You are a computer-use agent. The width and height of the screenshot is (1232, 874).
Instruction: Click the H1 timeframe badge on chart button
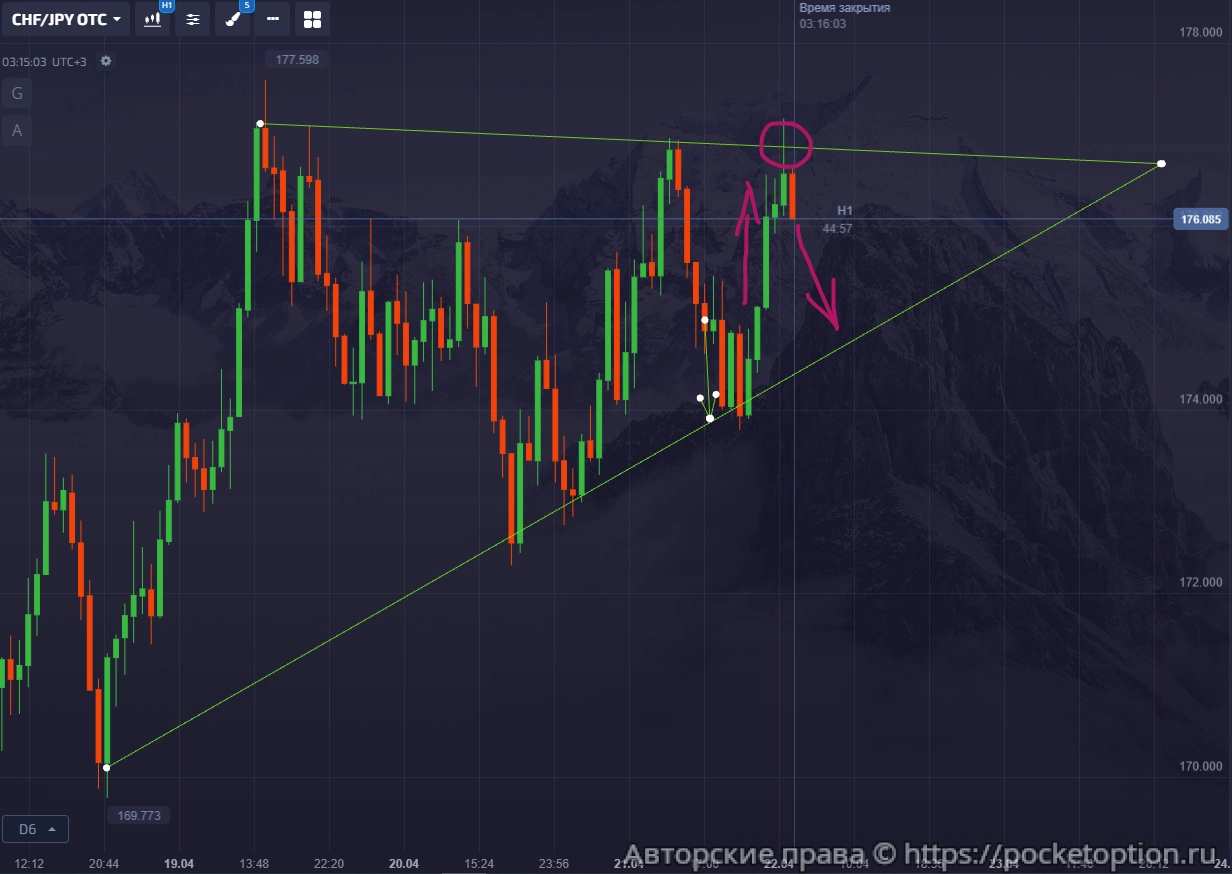pyautogui.click(x=167, y=6)
